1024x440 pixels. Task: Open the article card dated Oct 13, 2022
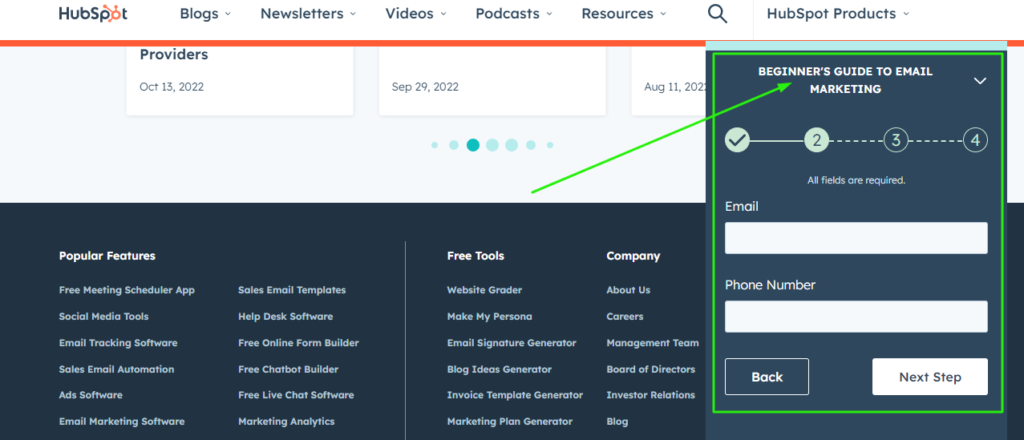pos(240,81)
